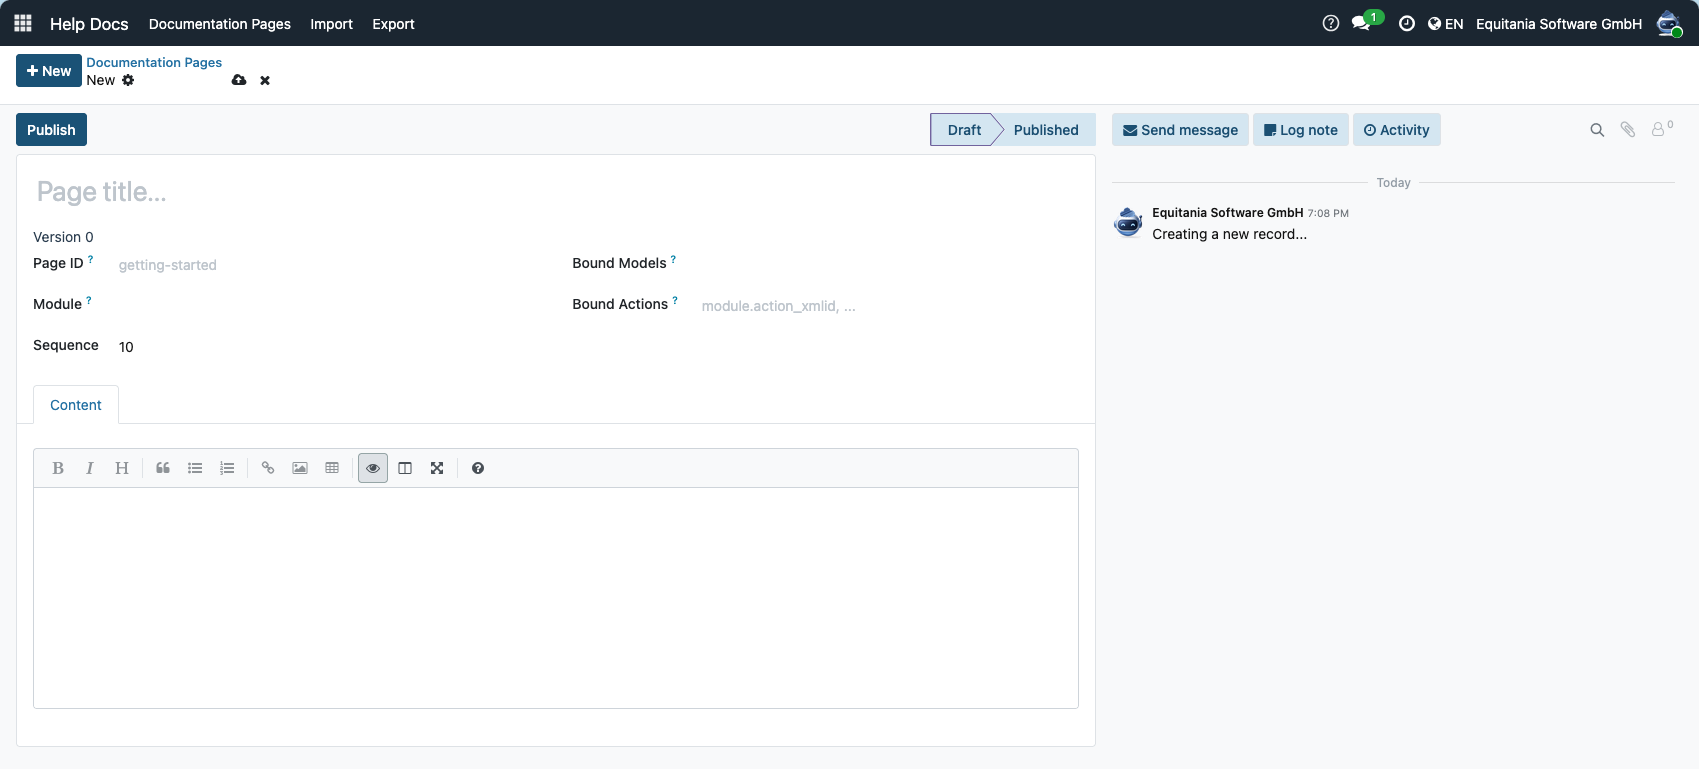Open the Bound Models field

tap(890, 264)
